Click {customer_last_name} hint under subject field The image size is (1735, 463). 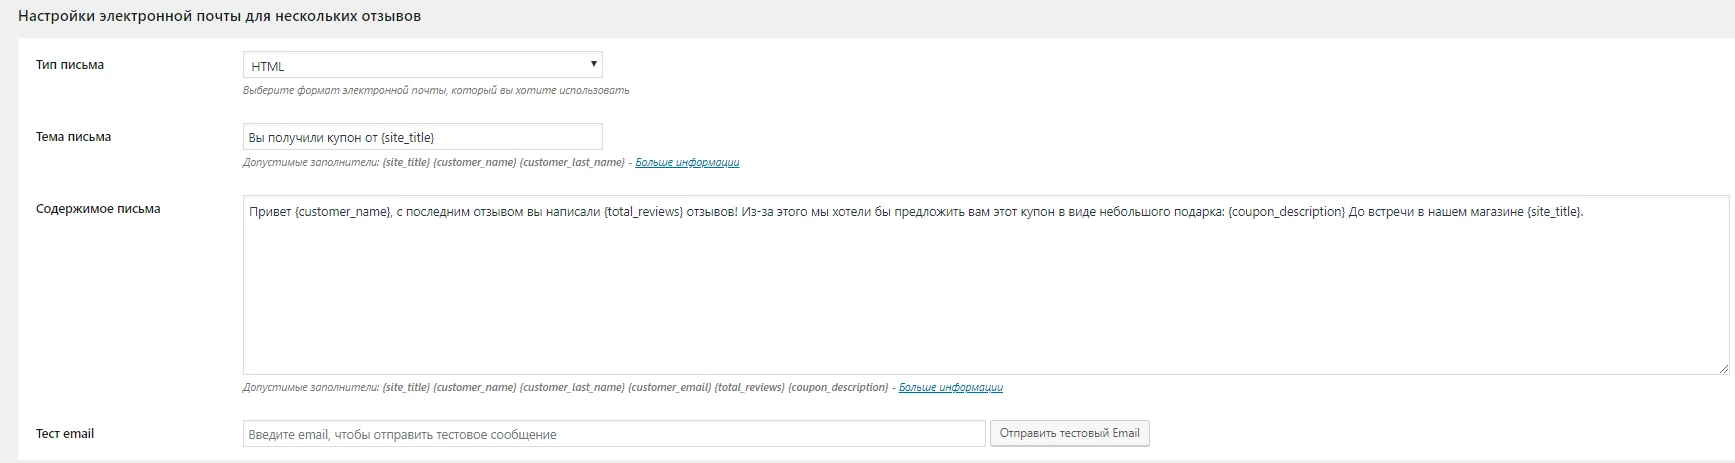[x=572, y=162]
